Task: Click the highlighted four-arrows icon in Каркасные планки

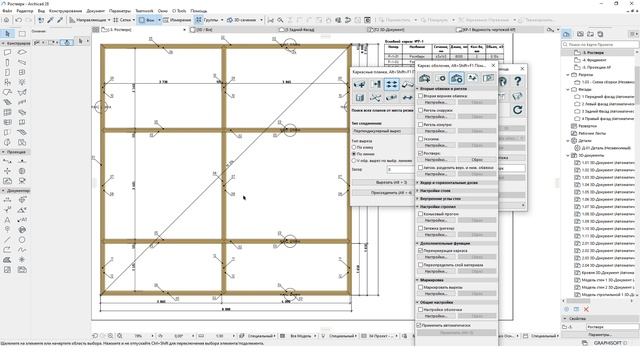Action: [x=391, y=84]
